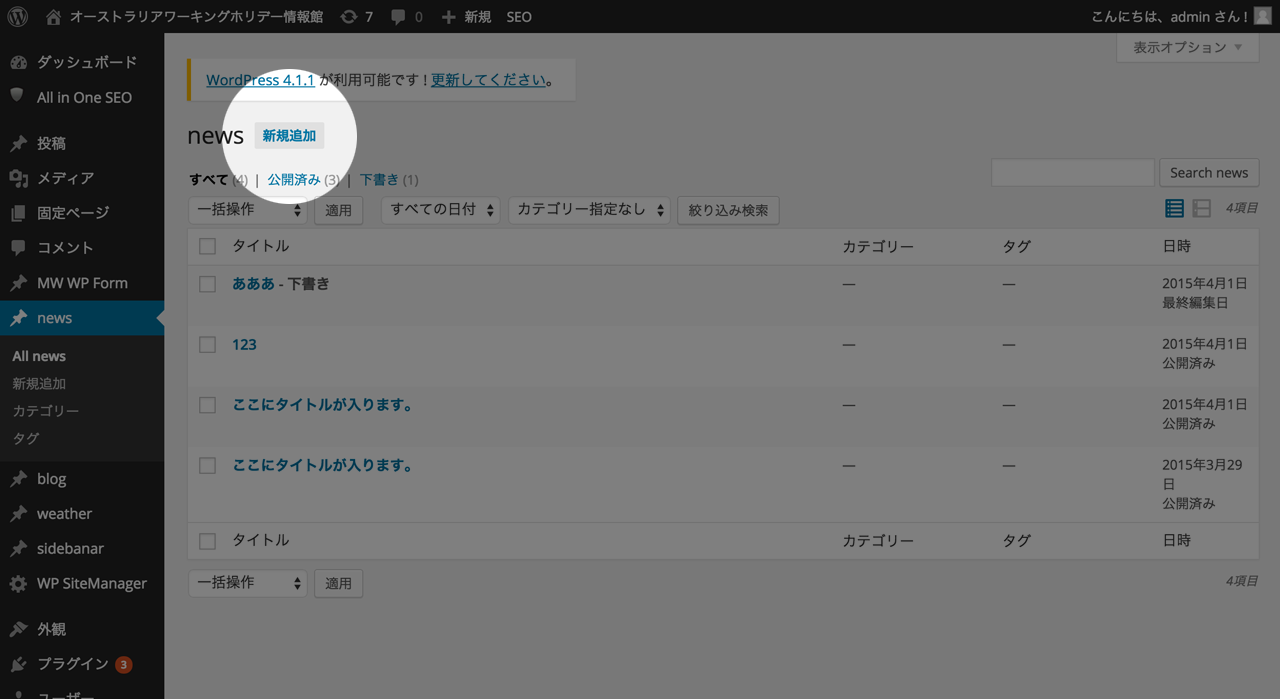Open SEO menu in the admin bar
The height and width of the screenshot is (699, 1280).
click(519, 17)
